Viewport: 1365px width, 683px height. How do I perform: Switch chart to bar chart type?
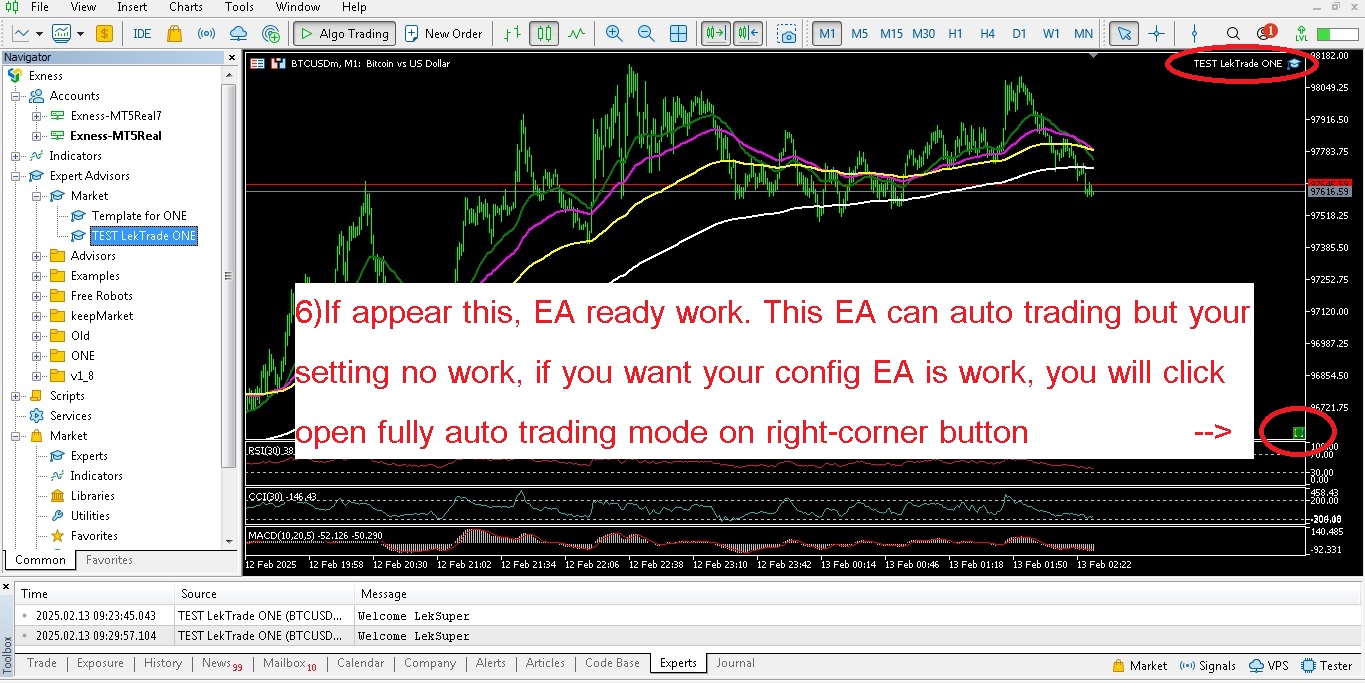[x=512, y=33]
